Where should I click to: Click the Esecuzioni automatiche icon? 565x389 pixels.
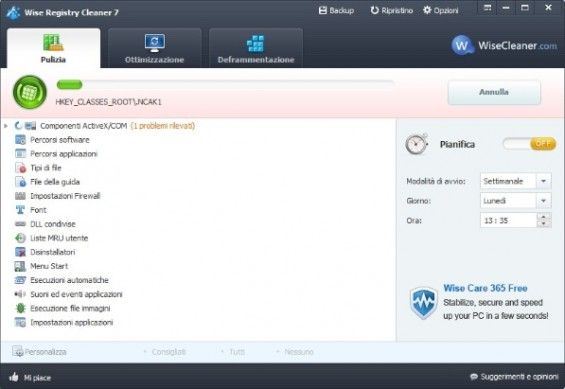[x=20, y=280]
